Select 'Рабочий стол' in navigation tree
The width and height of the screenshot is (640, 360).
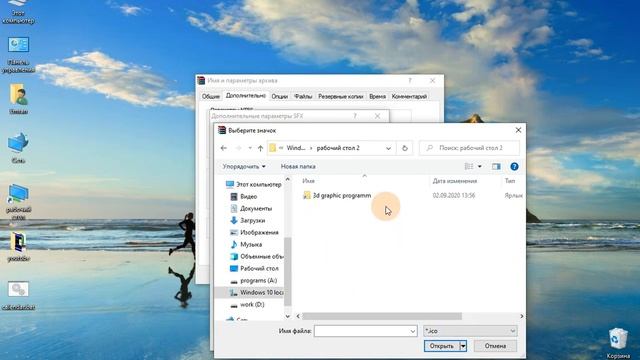click(254, 269)
